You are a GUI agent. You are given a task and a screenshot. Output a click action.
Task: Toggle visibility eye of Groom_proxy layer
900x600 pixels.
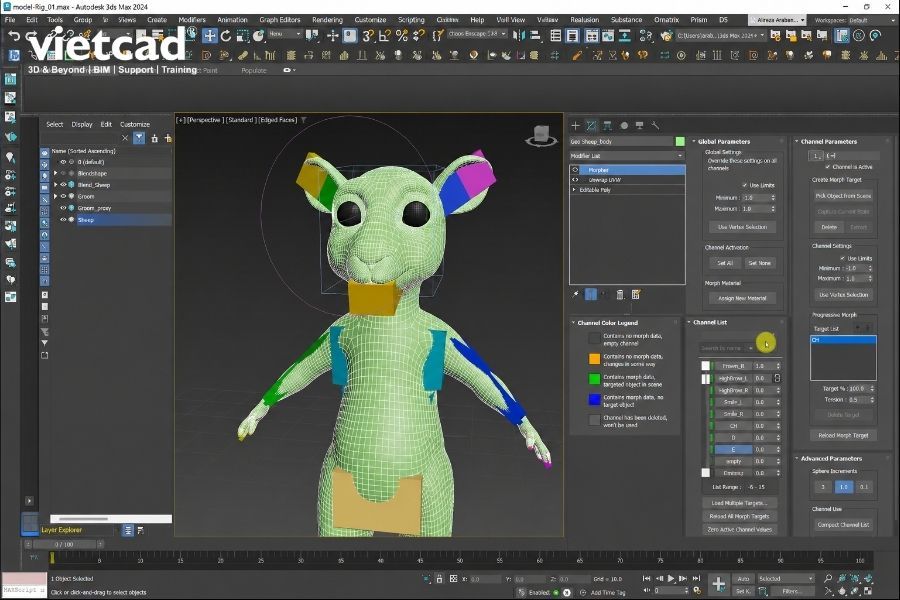pyautogui.click(x=64, y=208)
